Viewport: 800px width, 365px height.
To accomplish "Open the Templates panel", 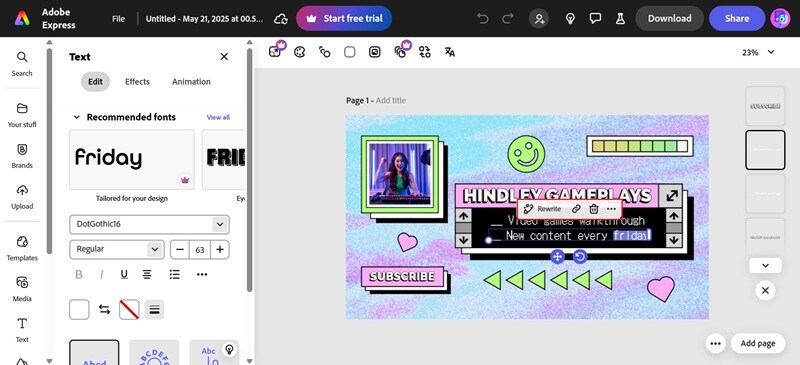I will pyautogui.click(x=22, y=249).
